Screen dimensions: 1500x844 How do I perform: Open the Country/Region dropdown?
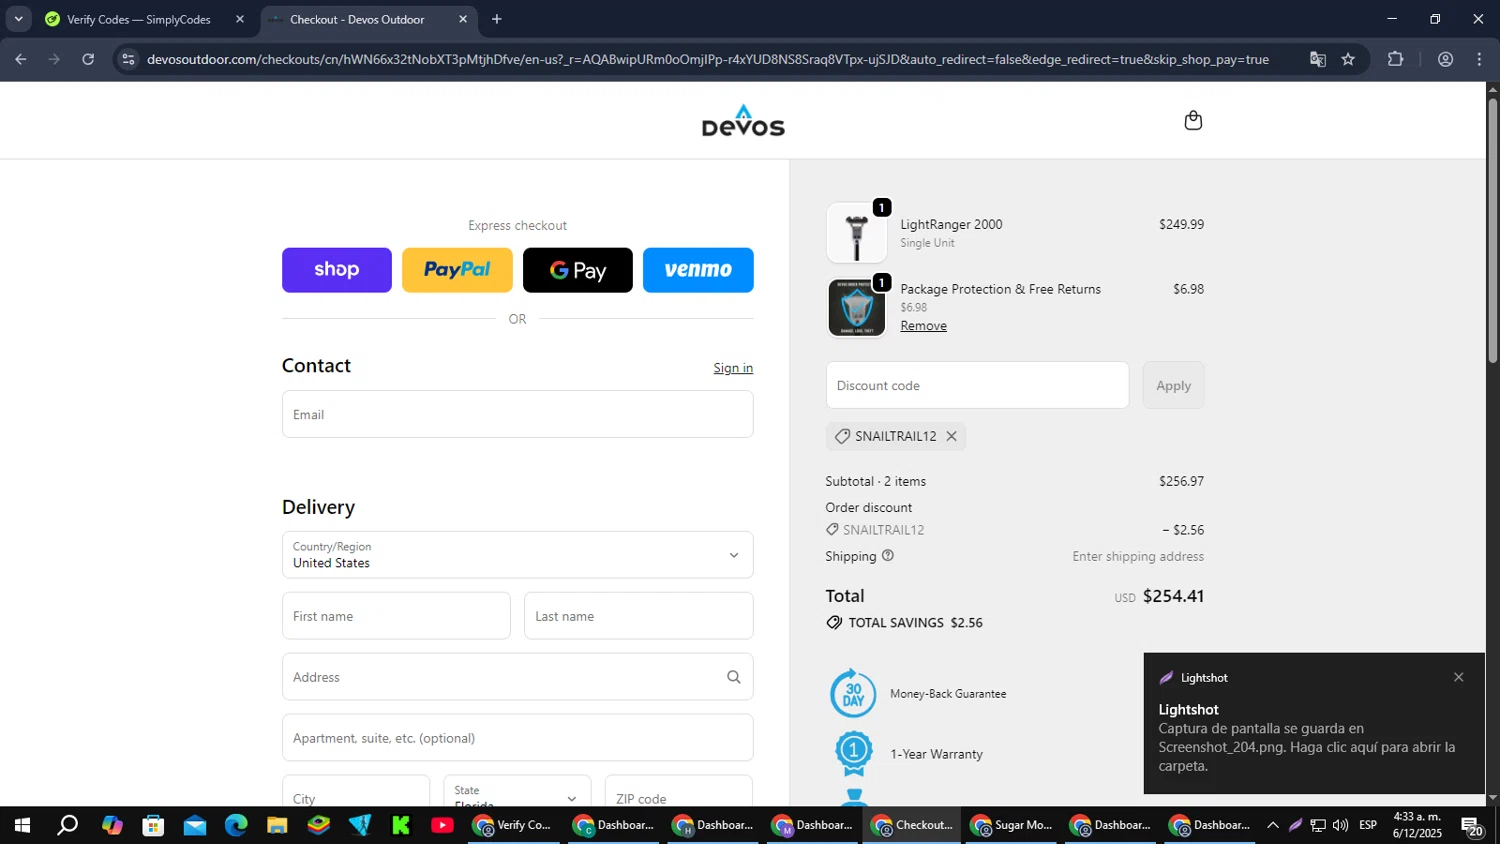click(517, 555)
